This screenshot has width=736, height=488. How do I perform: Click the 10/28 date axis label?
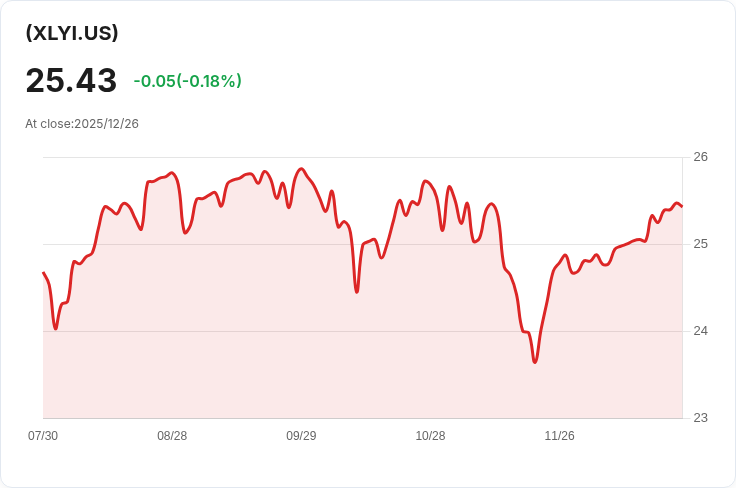click(x=430, y=436)
